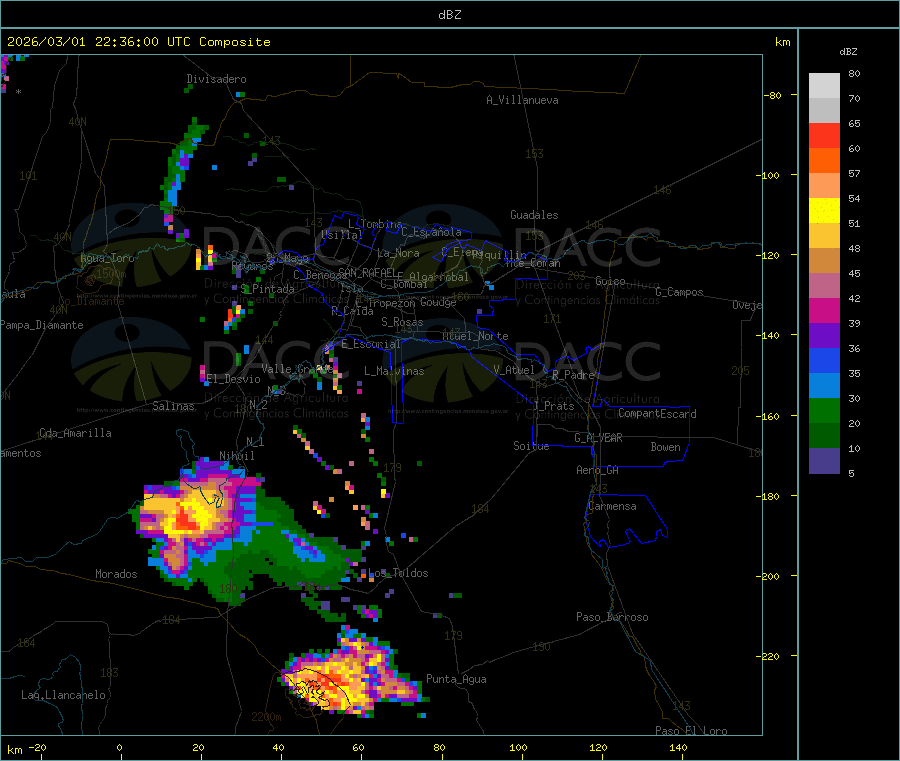Click the Paso_Barroso label
This screenshot has width=900, height=761.
pos(612,617)
